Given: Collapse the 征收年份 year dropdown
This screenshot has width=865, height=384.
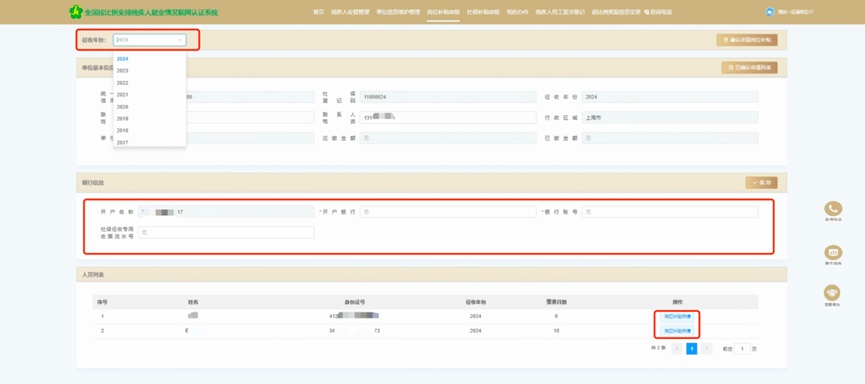Looking at the screenshot, I should click(149, 40).
